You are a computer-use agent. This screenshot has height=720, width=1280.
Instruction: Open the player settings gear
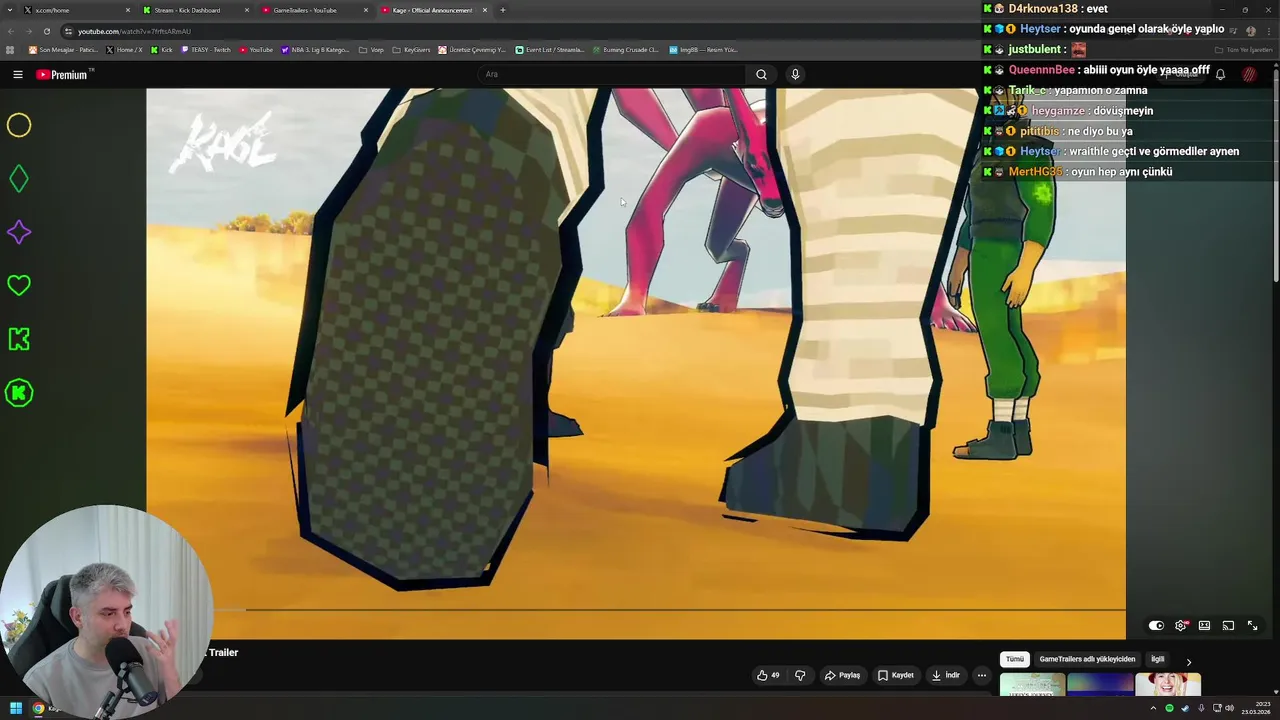point(1181,625)
